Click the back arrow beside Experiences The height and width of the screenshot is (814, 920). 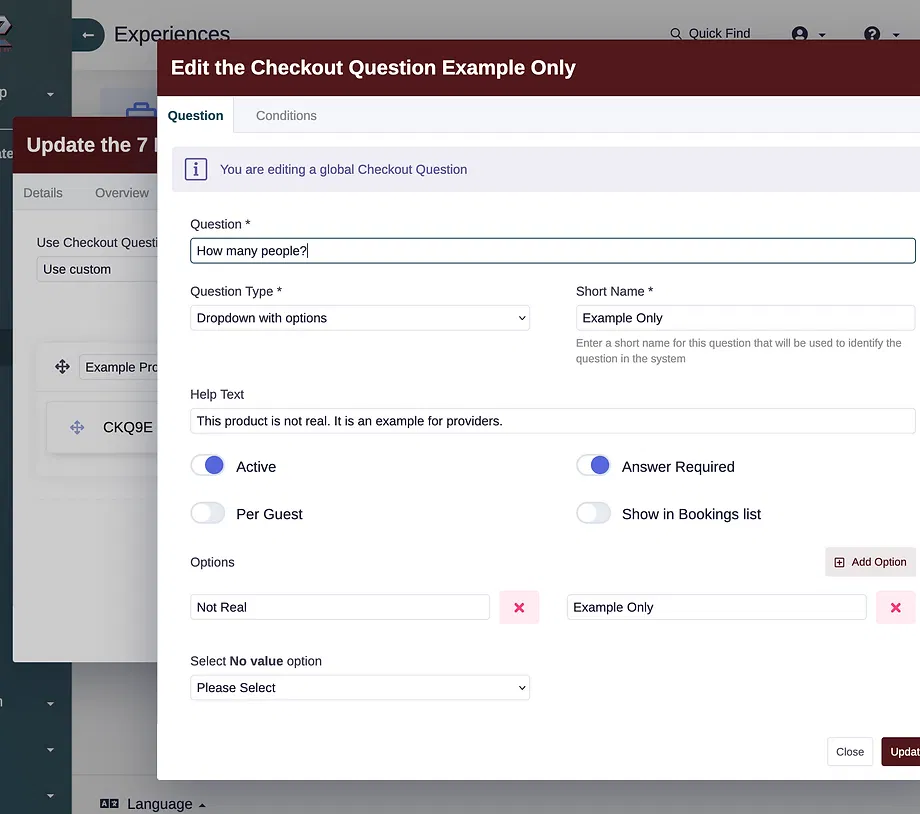click(x=88, y=35)
